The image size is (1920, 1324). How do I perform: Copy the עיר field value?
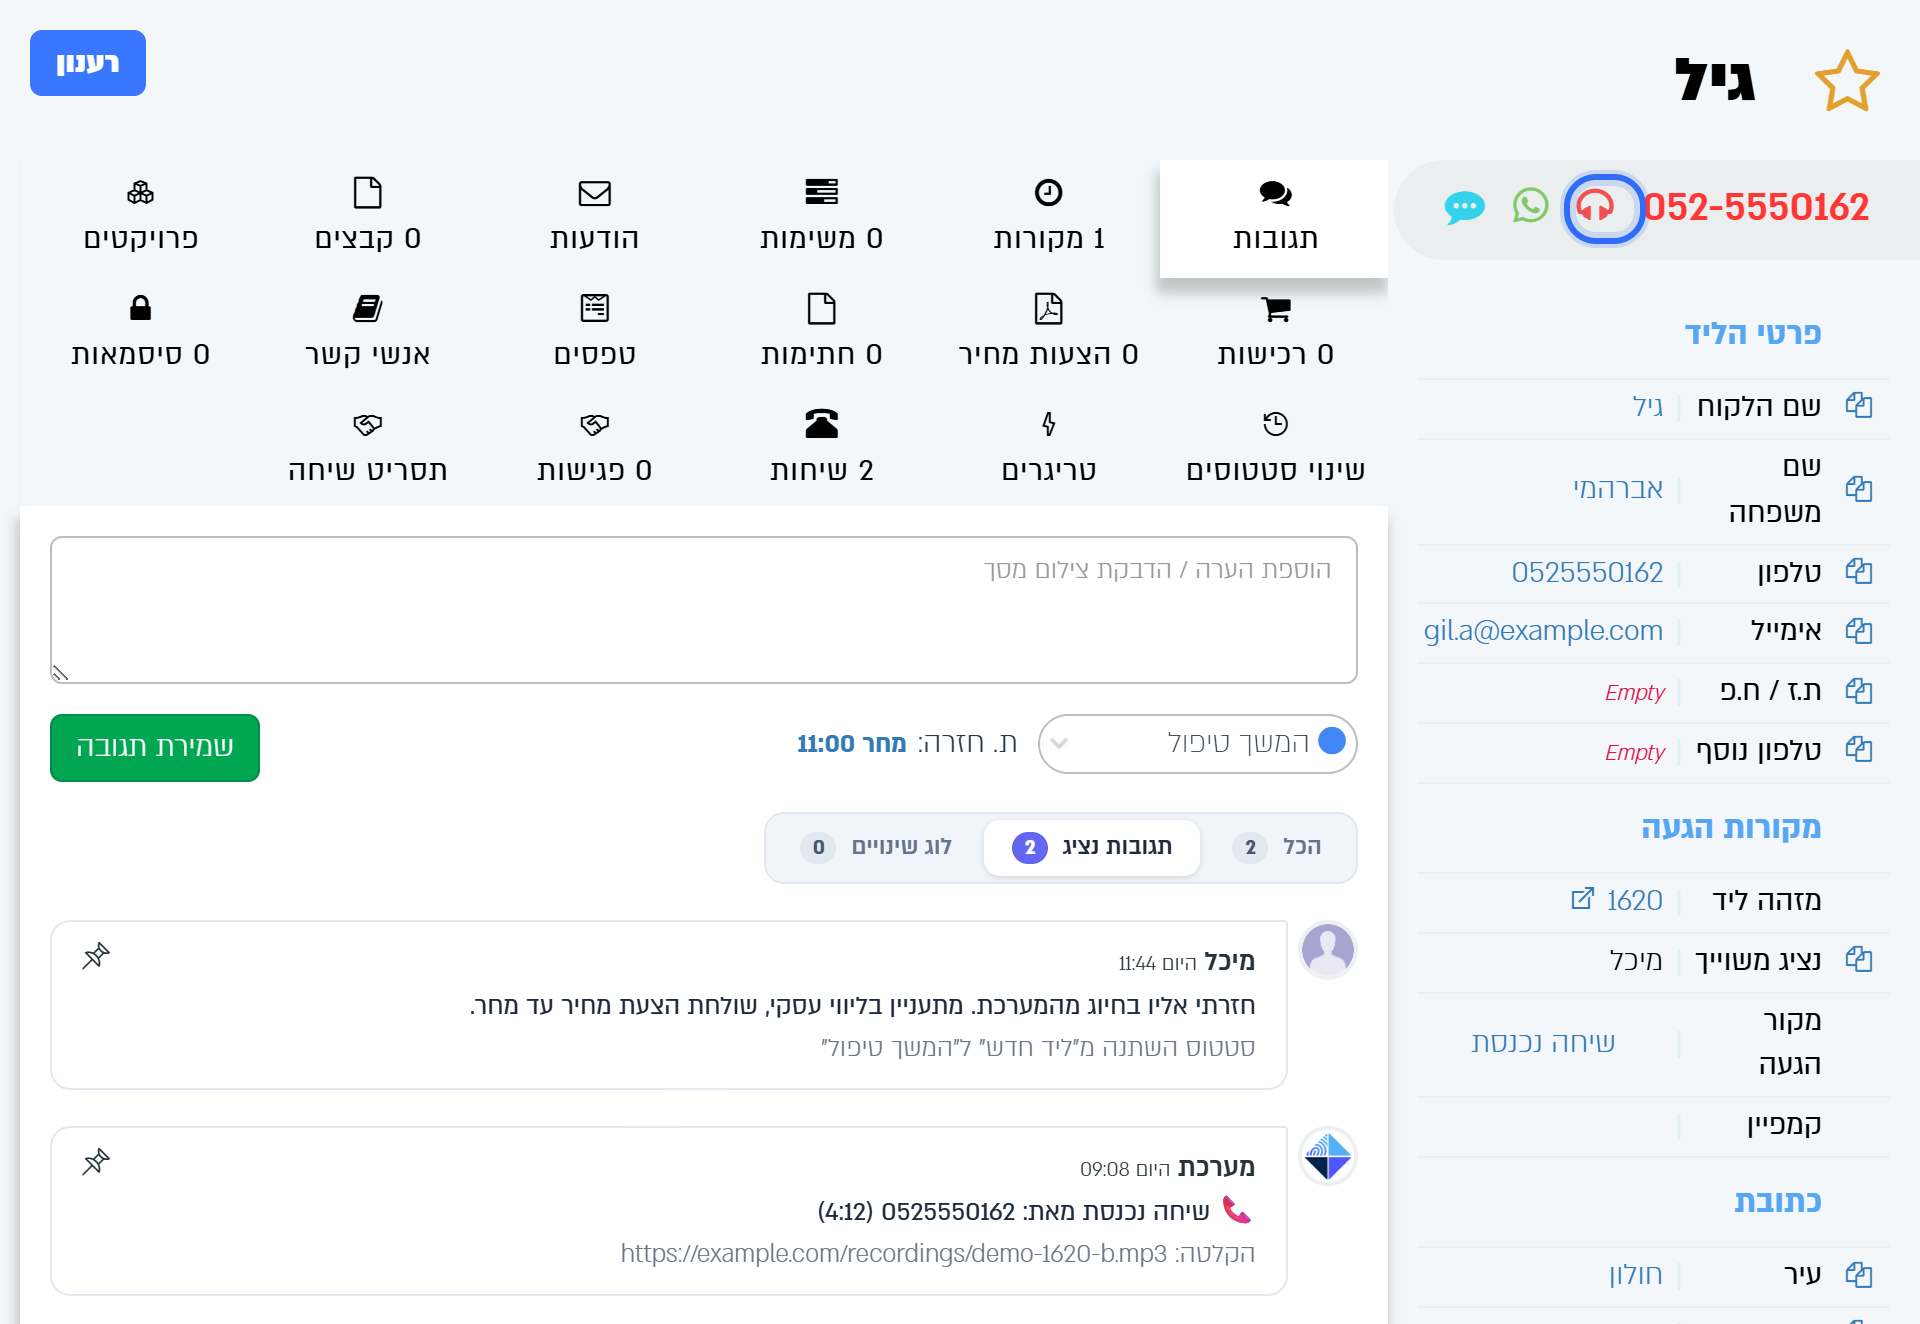point(1858,1275)
